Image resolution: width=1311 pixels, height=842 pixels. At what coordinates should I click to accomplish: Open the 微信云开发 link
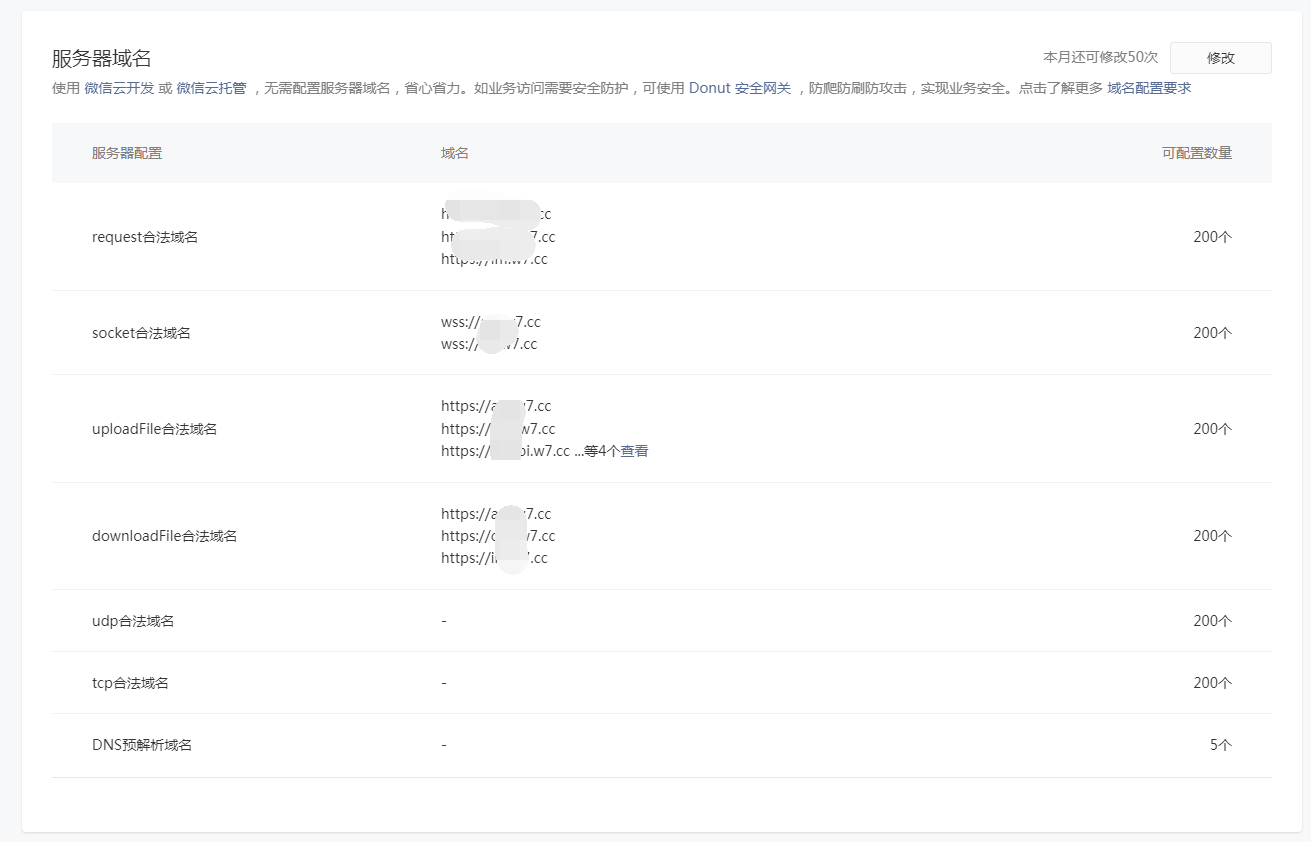click(119, 88)
